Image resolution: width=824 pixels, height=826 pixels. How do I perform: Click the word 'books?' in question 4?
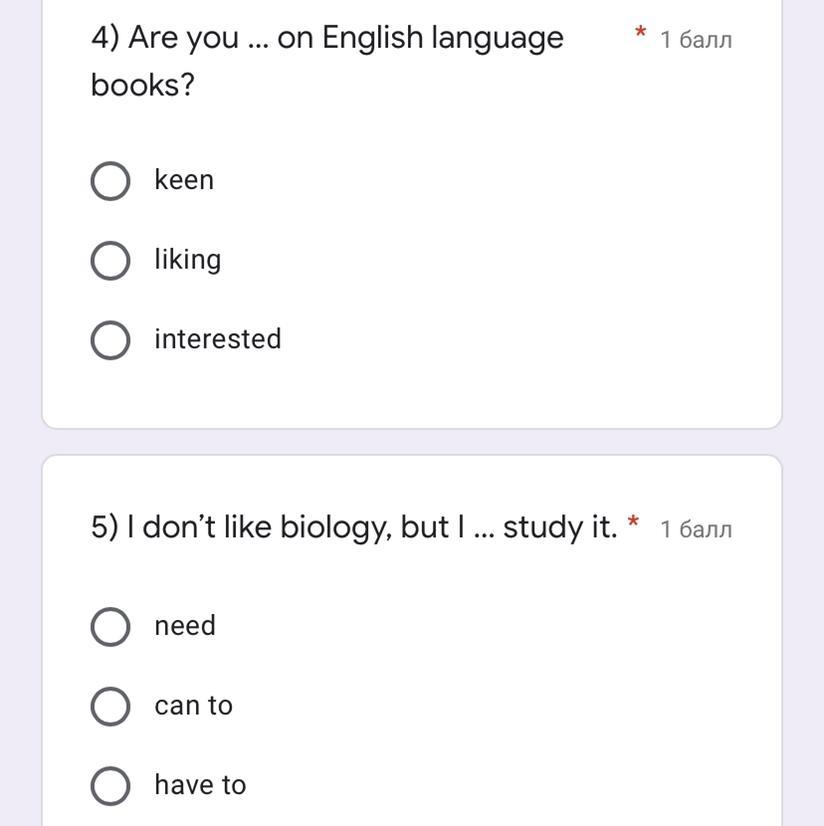point(143,85)
